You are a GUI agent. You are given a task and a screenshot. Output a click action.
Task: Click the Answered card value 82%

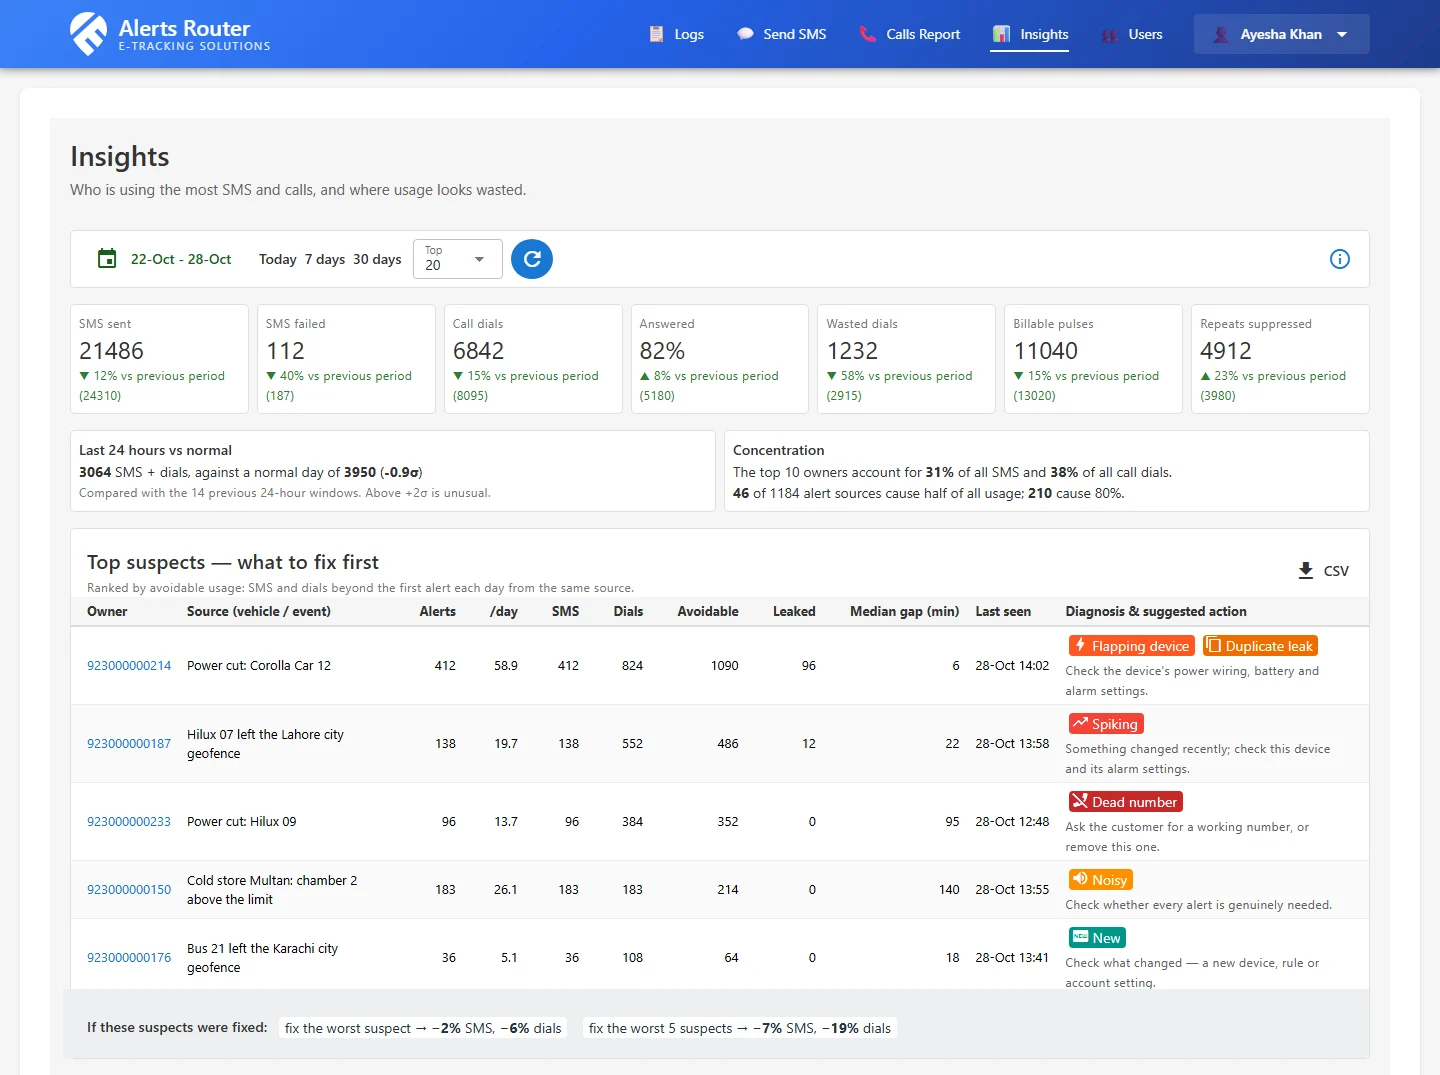click(662, 351)
